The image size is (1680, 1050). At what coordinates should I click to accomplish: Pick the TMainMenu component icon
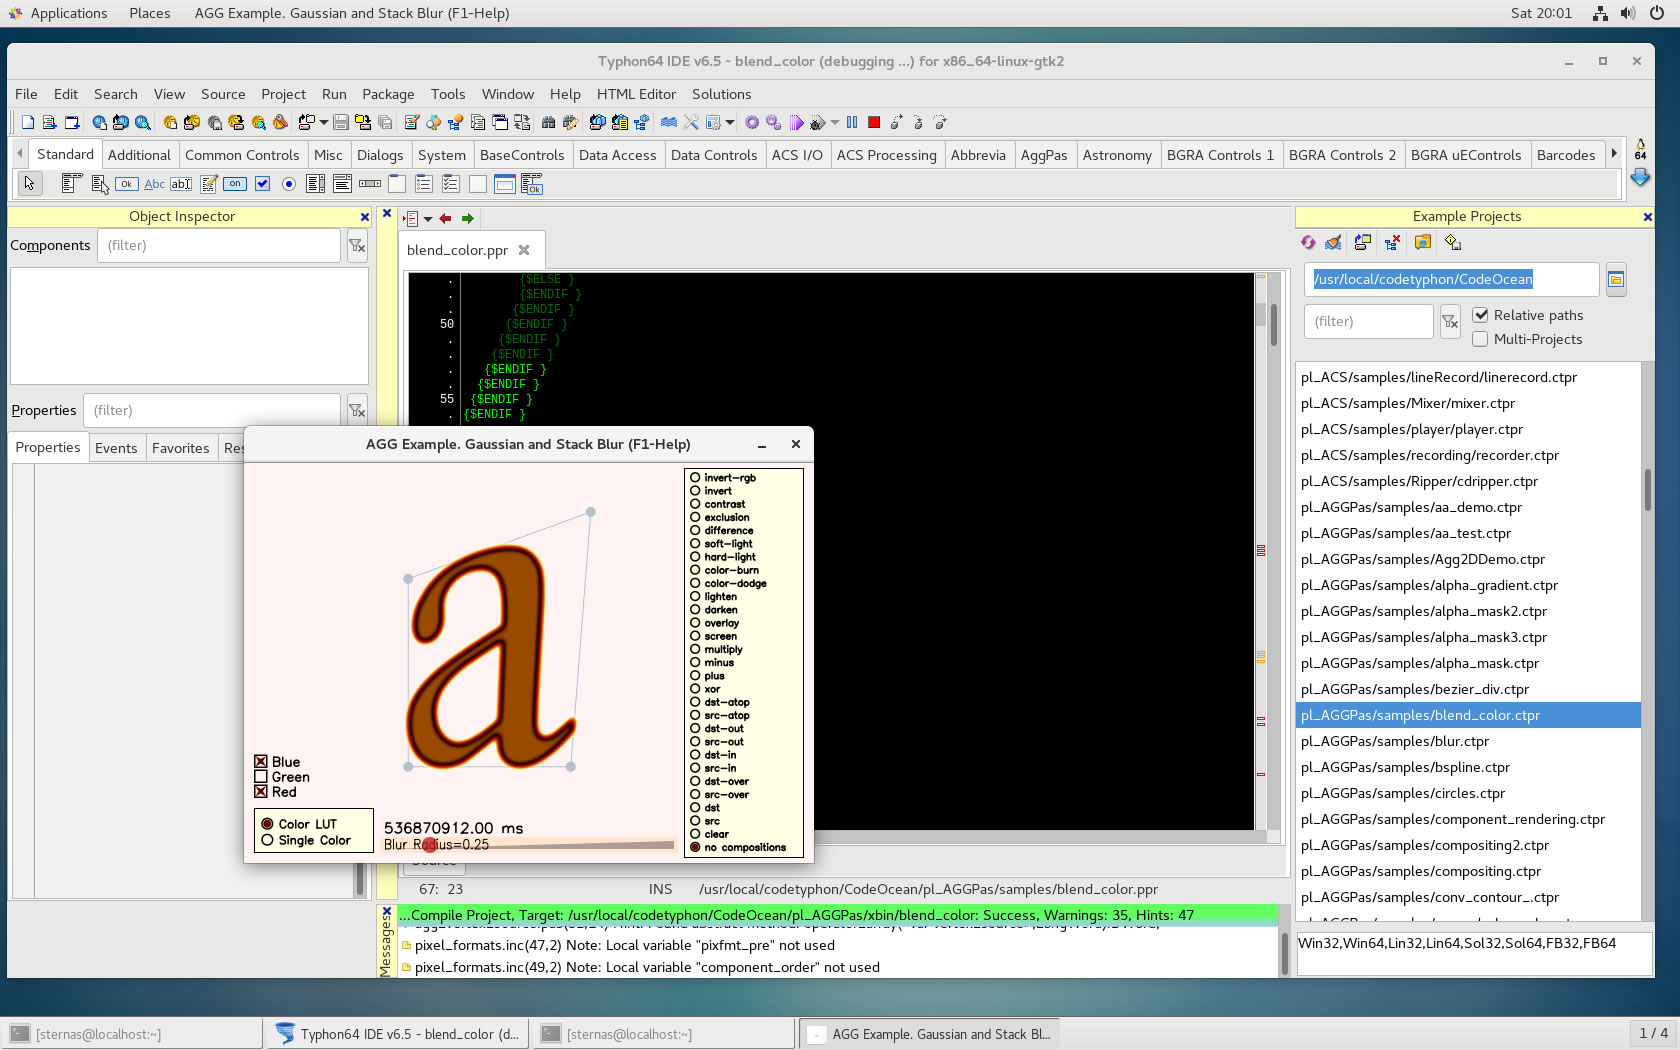tap(71, 184)
